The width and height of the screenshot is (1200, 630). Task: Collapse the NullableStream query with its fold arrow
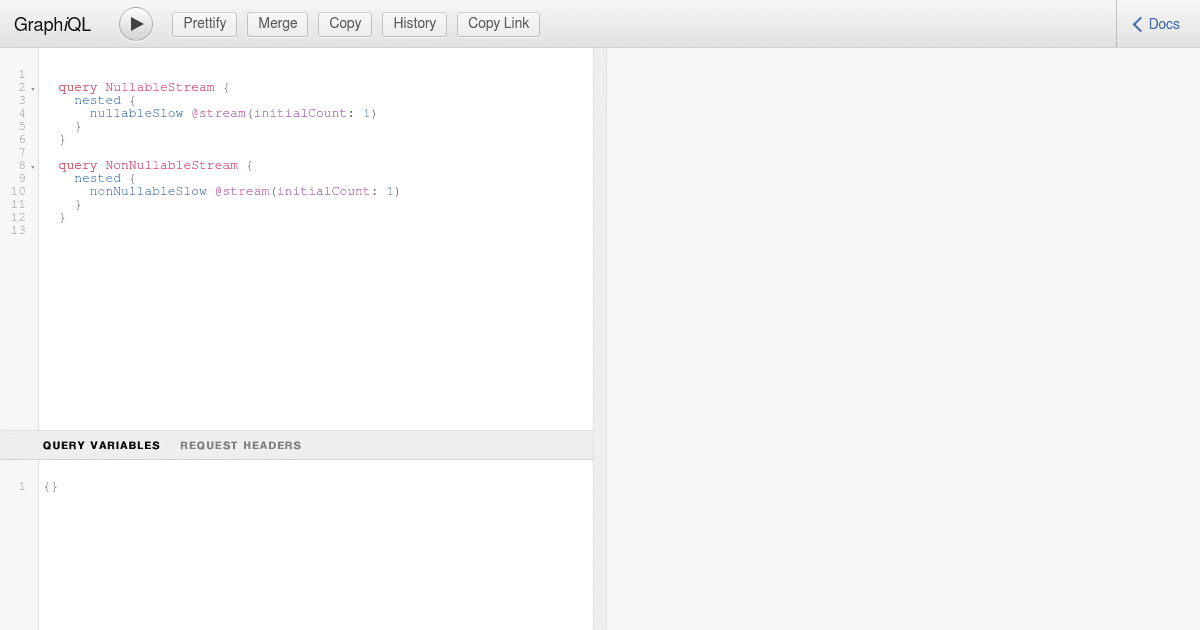pyautogui.click(x=31, y=87)
